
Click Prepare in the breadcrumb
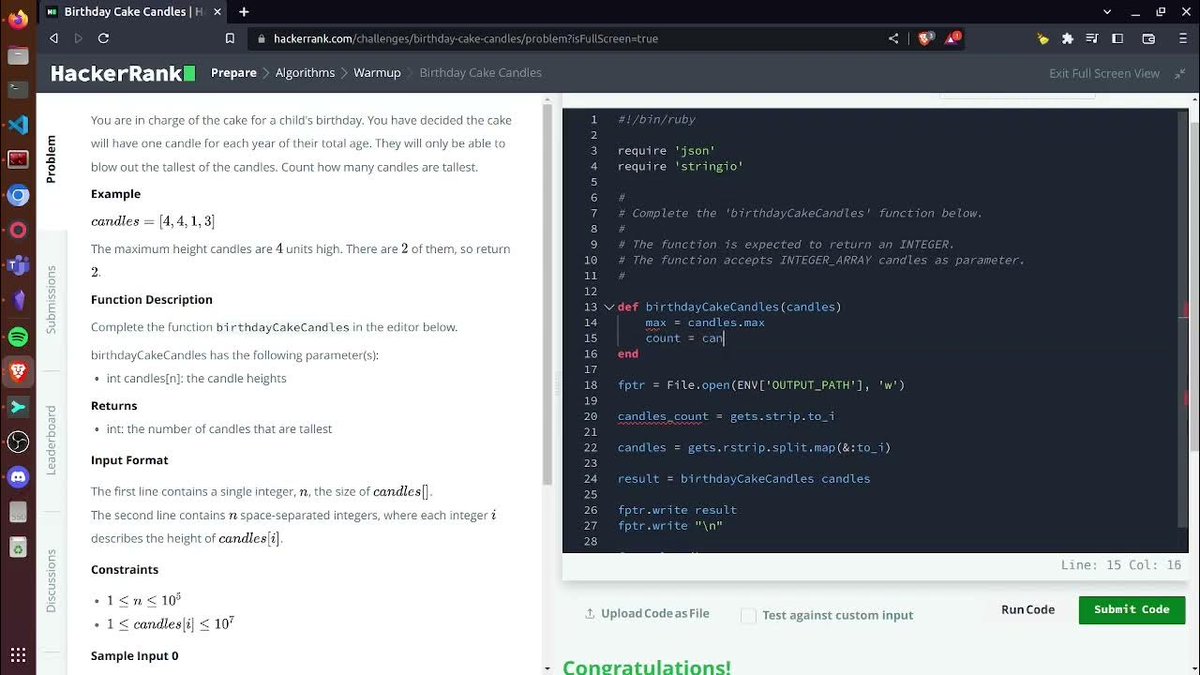click(234, 73)
